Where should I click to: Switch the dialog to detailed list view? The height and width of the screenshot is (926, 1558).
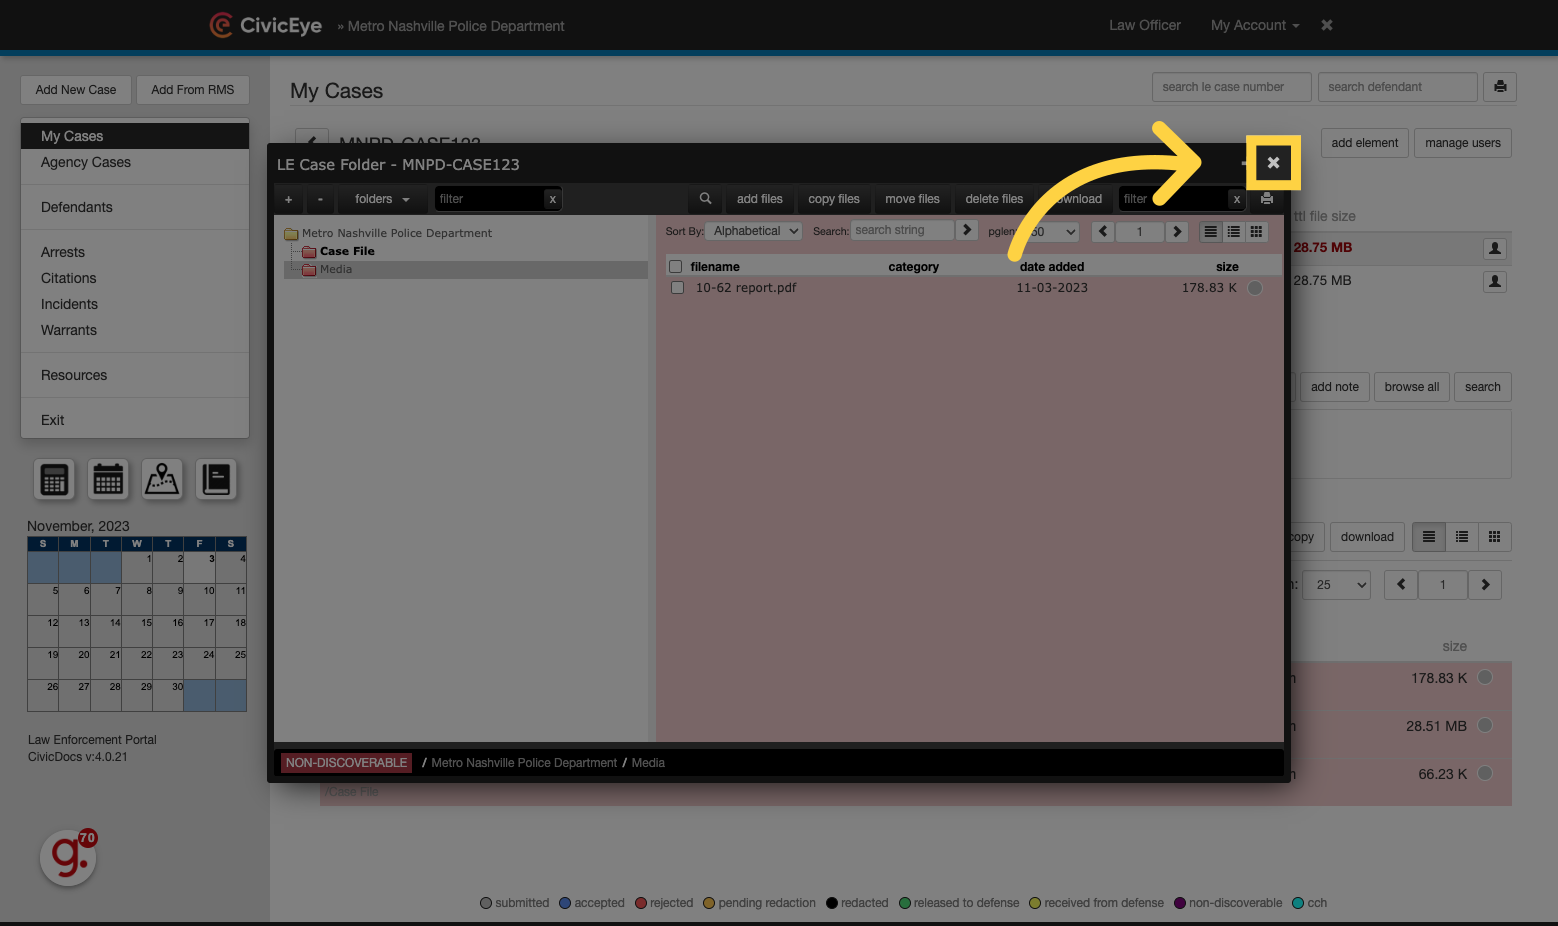tap(1234, 232)
